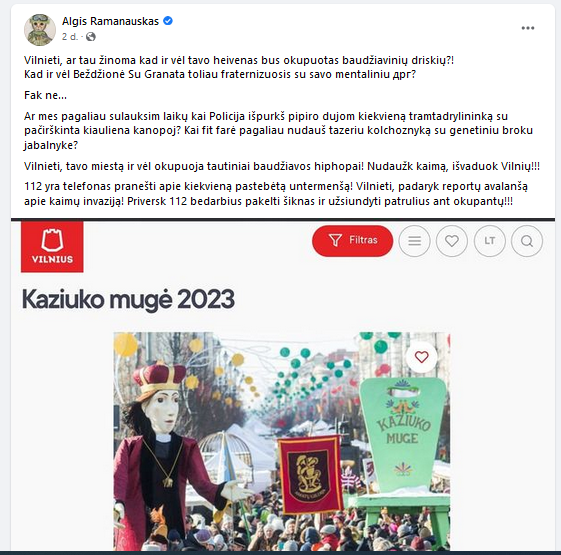This screenshot has height=555, width=561.
Task: Open the Vilnius red logo
Action: coord(52,247)
